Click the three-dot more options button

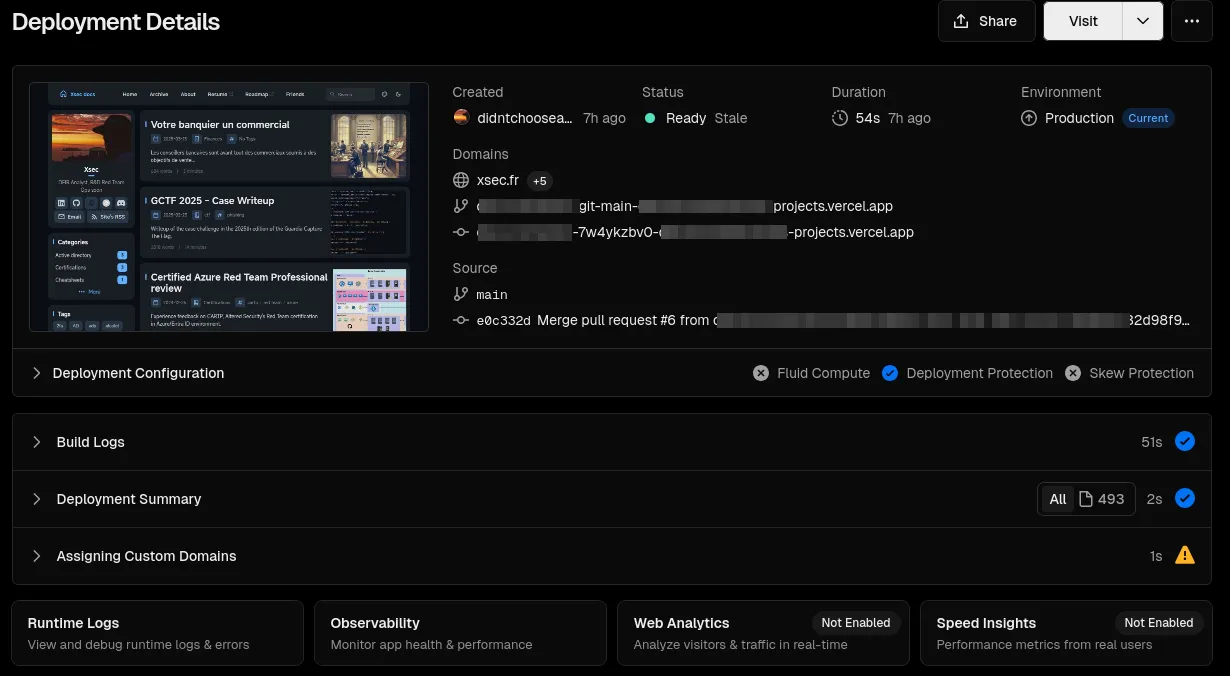(x=1191, y=21)
